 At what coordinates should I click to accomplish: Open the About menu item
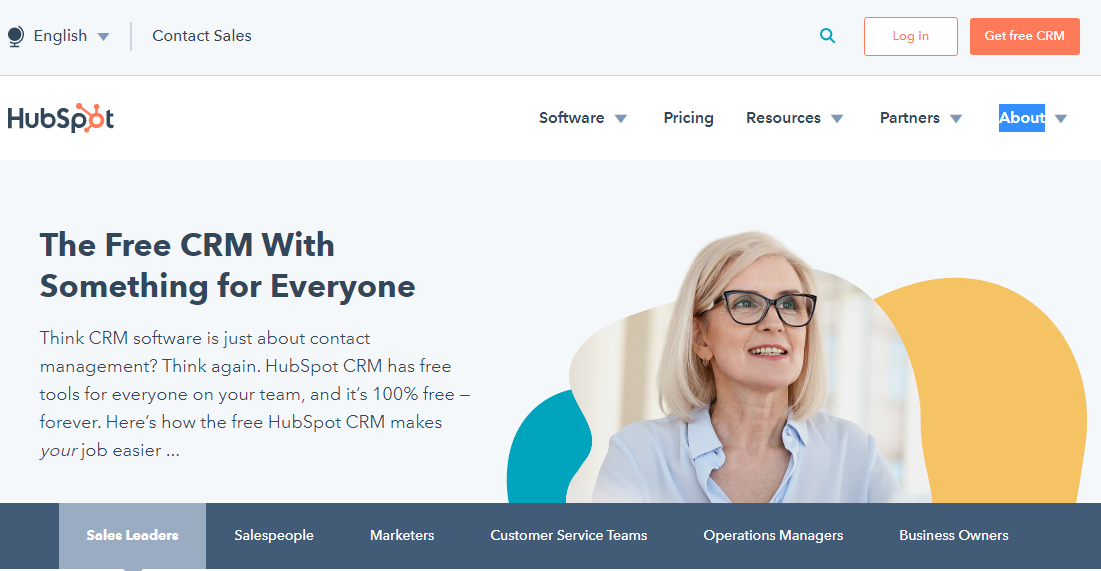1022,118
